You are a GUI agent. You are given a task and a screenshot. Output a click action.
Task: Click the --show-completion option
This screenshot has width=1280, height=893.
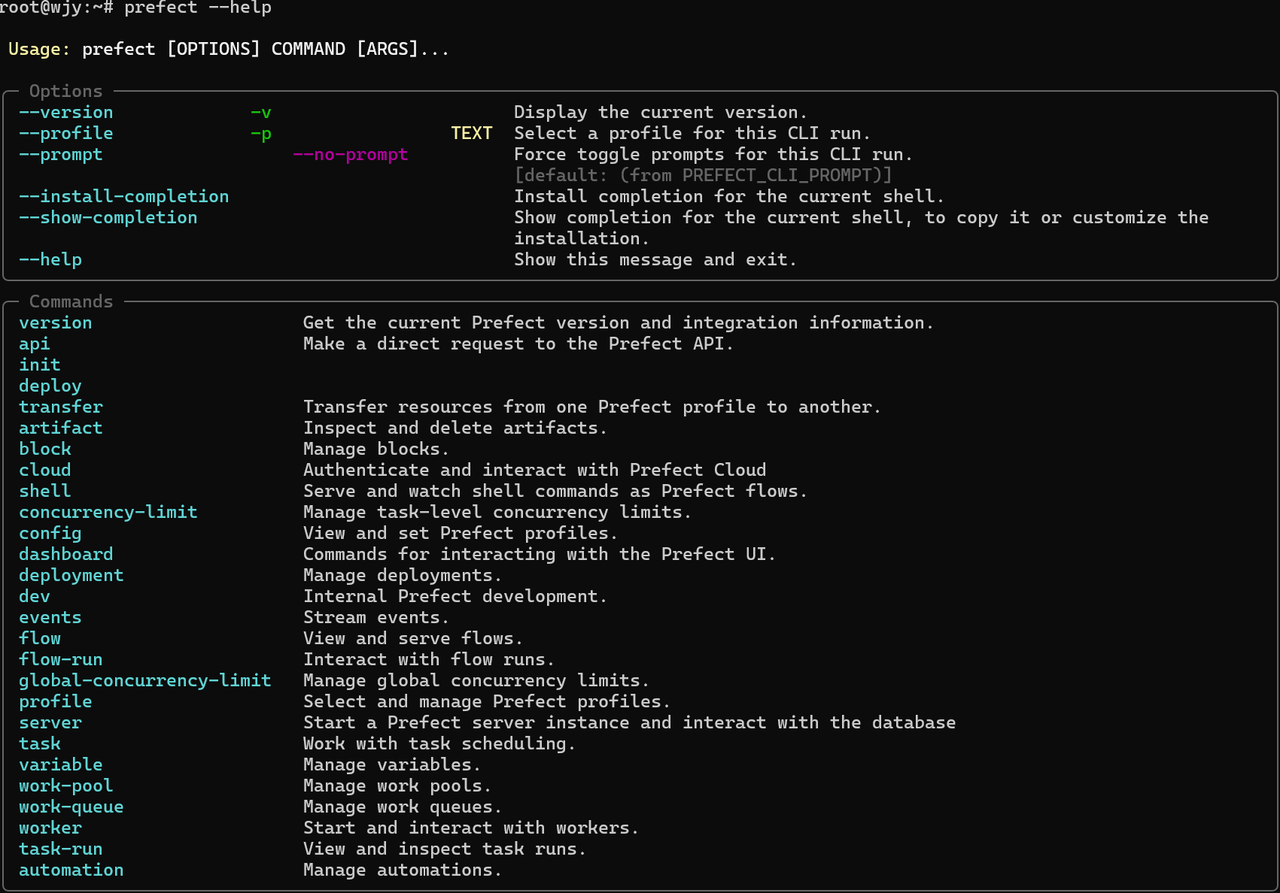(108, 217)
